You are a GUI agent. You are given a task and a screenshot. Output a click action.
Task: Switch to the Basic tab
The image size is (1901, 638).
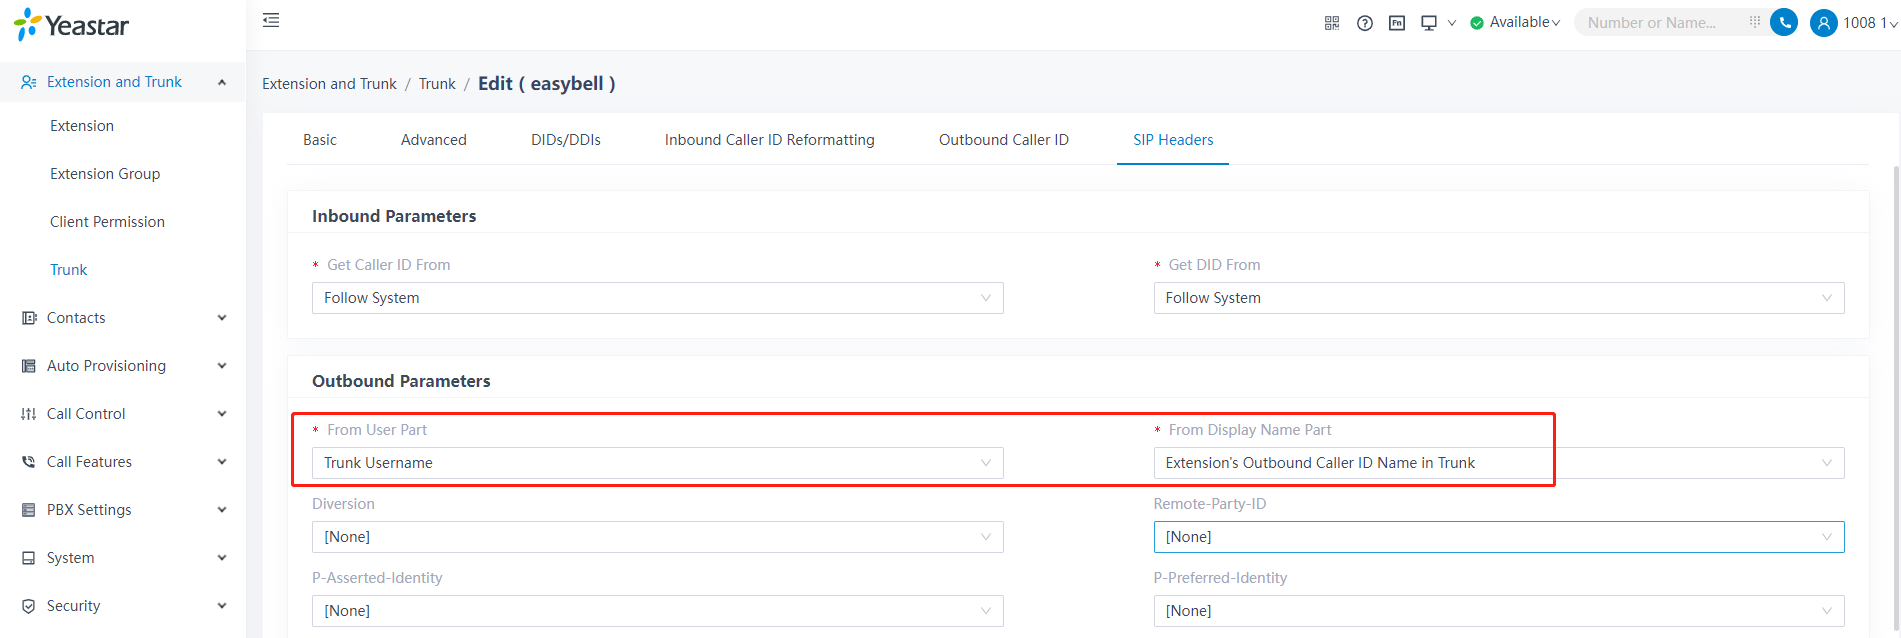click(x=320, y=140)
